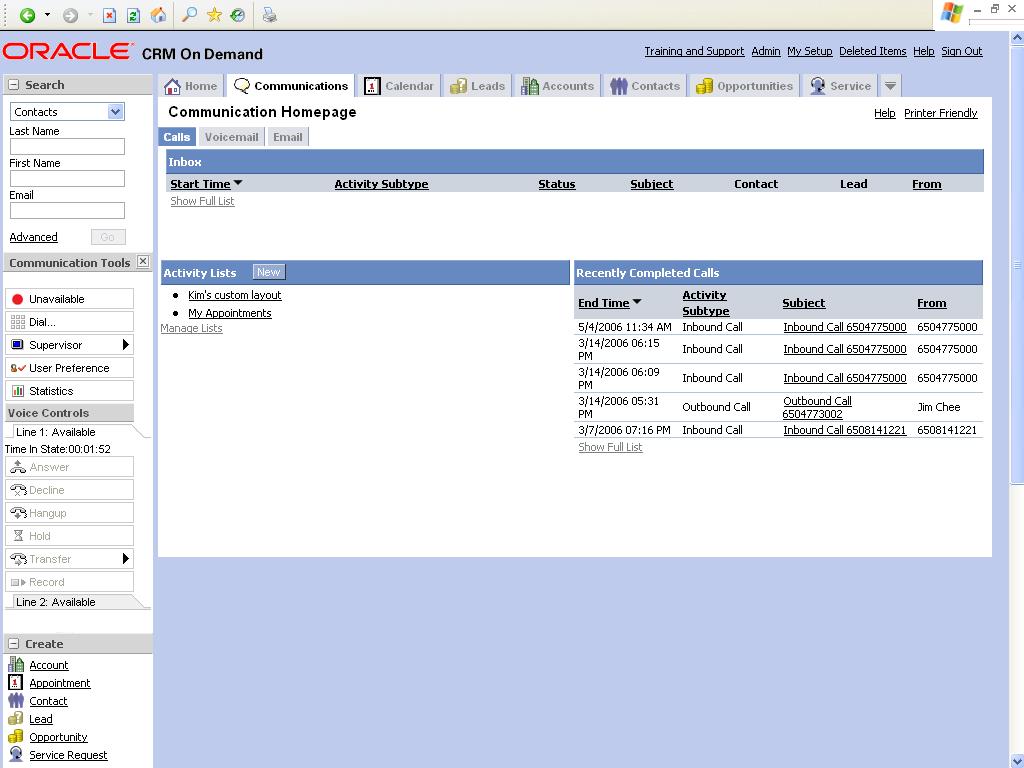This screenshot has height=768, width=1024.
Task: Expand the Supervisor submenu arrow
Action: pyautogui.click(x=126, y=345)
